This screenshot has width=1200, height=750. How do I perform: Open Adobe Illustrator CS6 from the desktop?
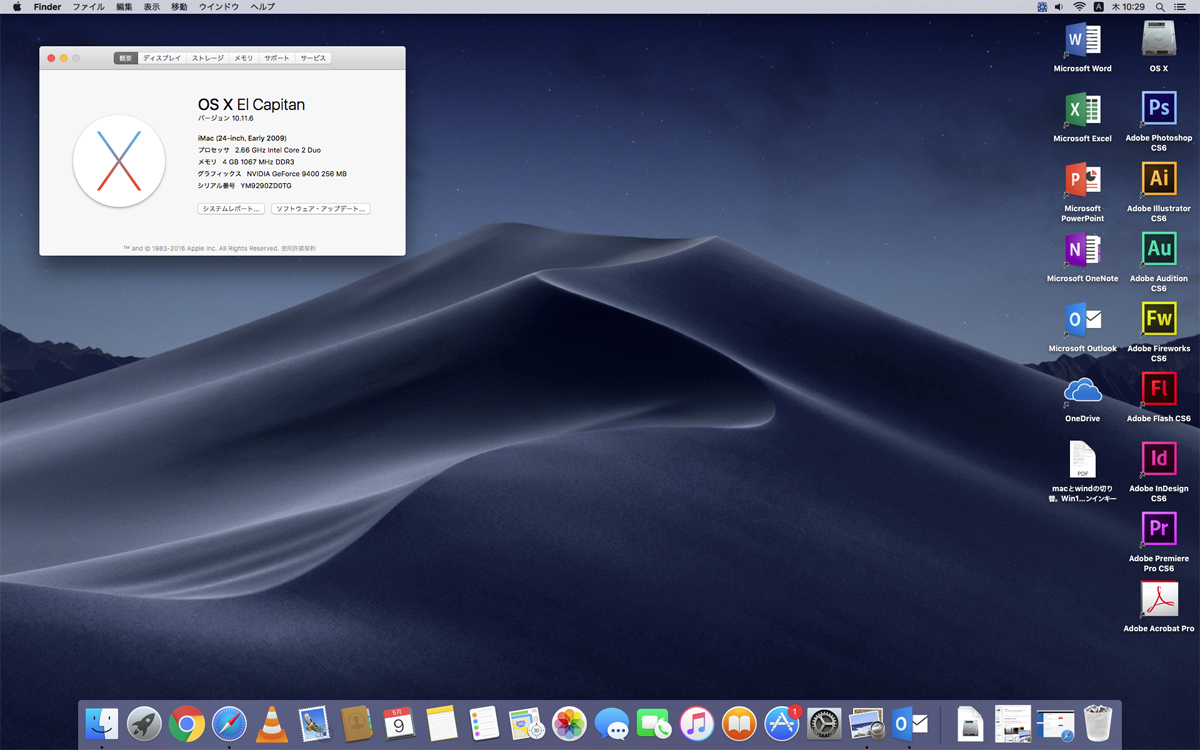[x=1158, y=180]
